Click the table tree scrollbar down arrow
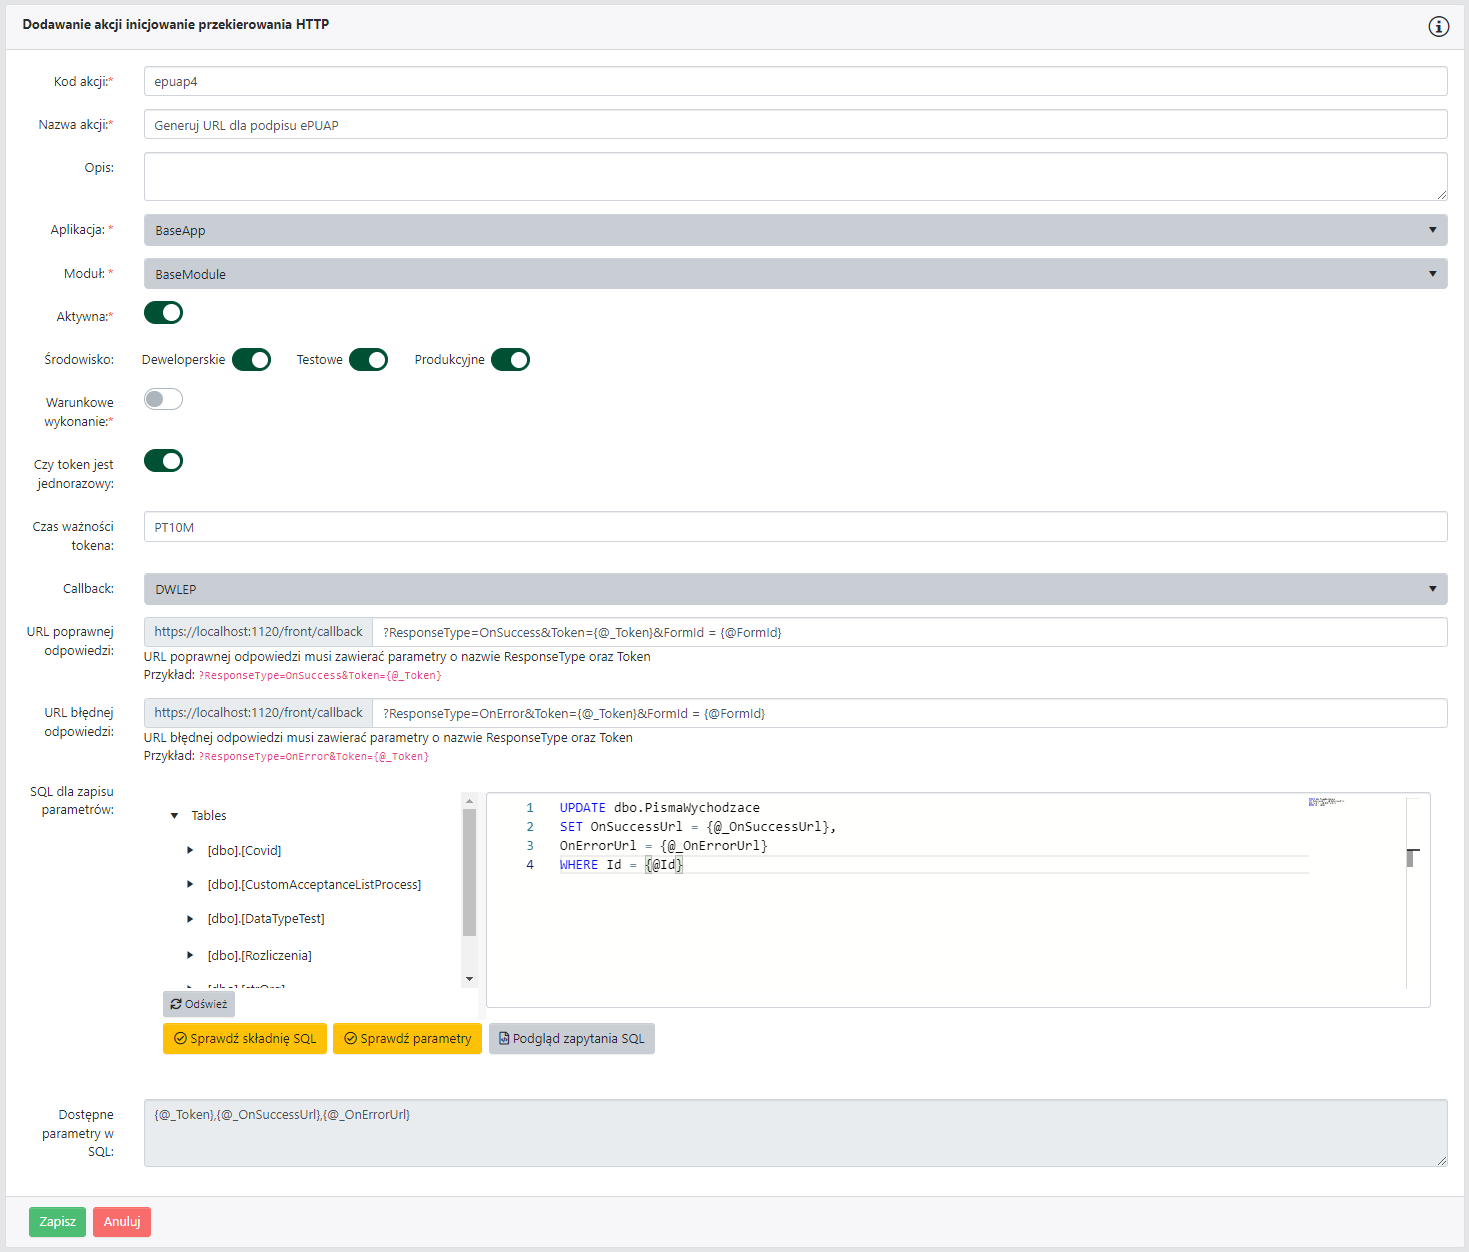Viewport: 1469px width, 1252px height. [469, 979]
